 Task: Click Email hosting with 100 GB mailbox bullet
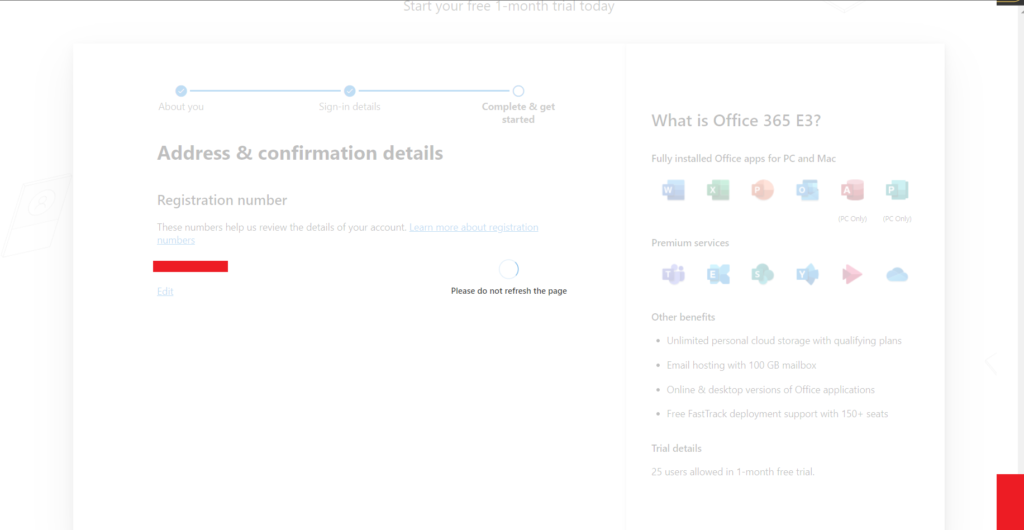[741, 366]
